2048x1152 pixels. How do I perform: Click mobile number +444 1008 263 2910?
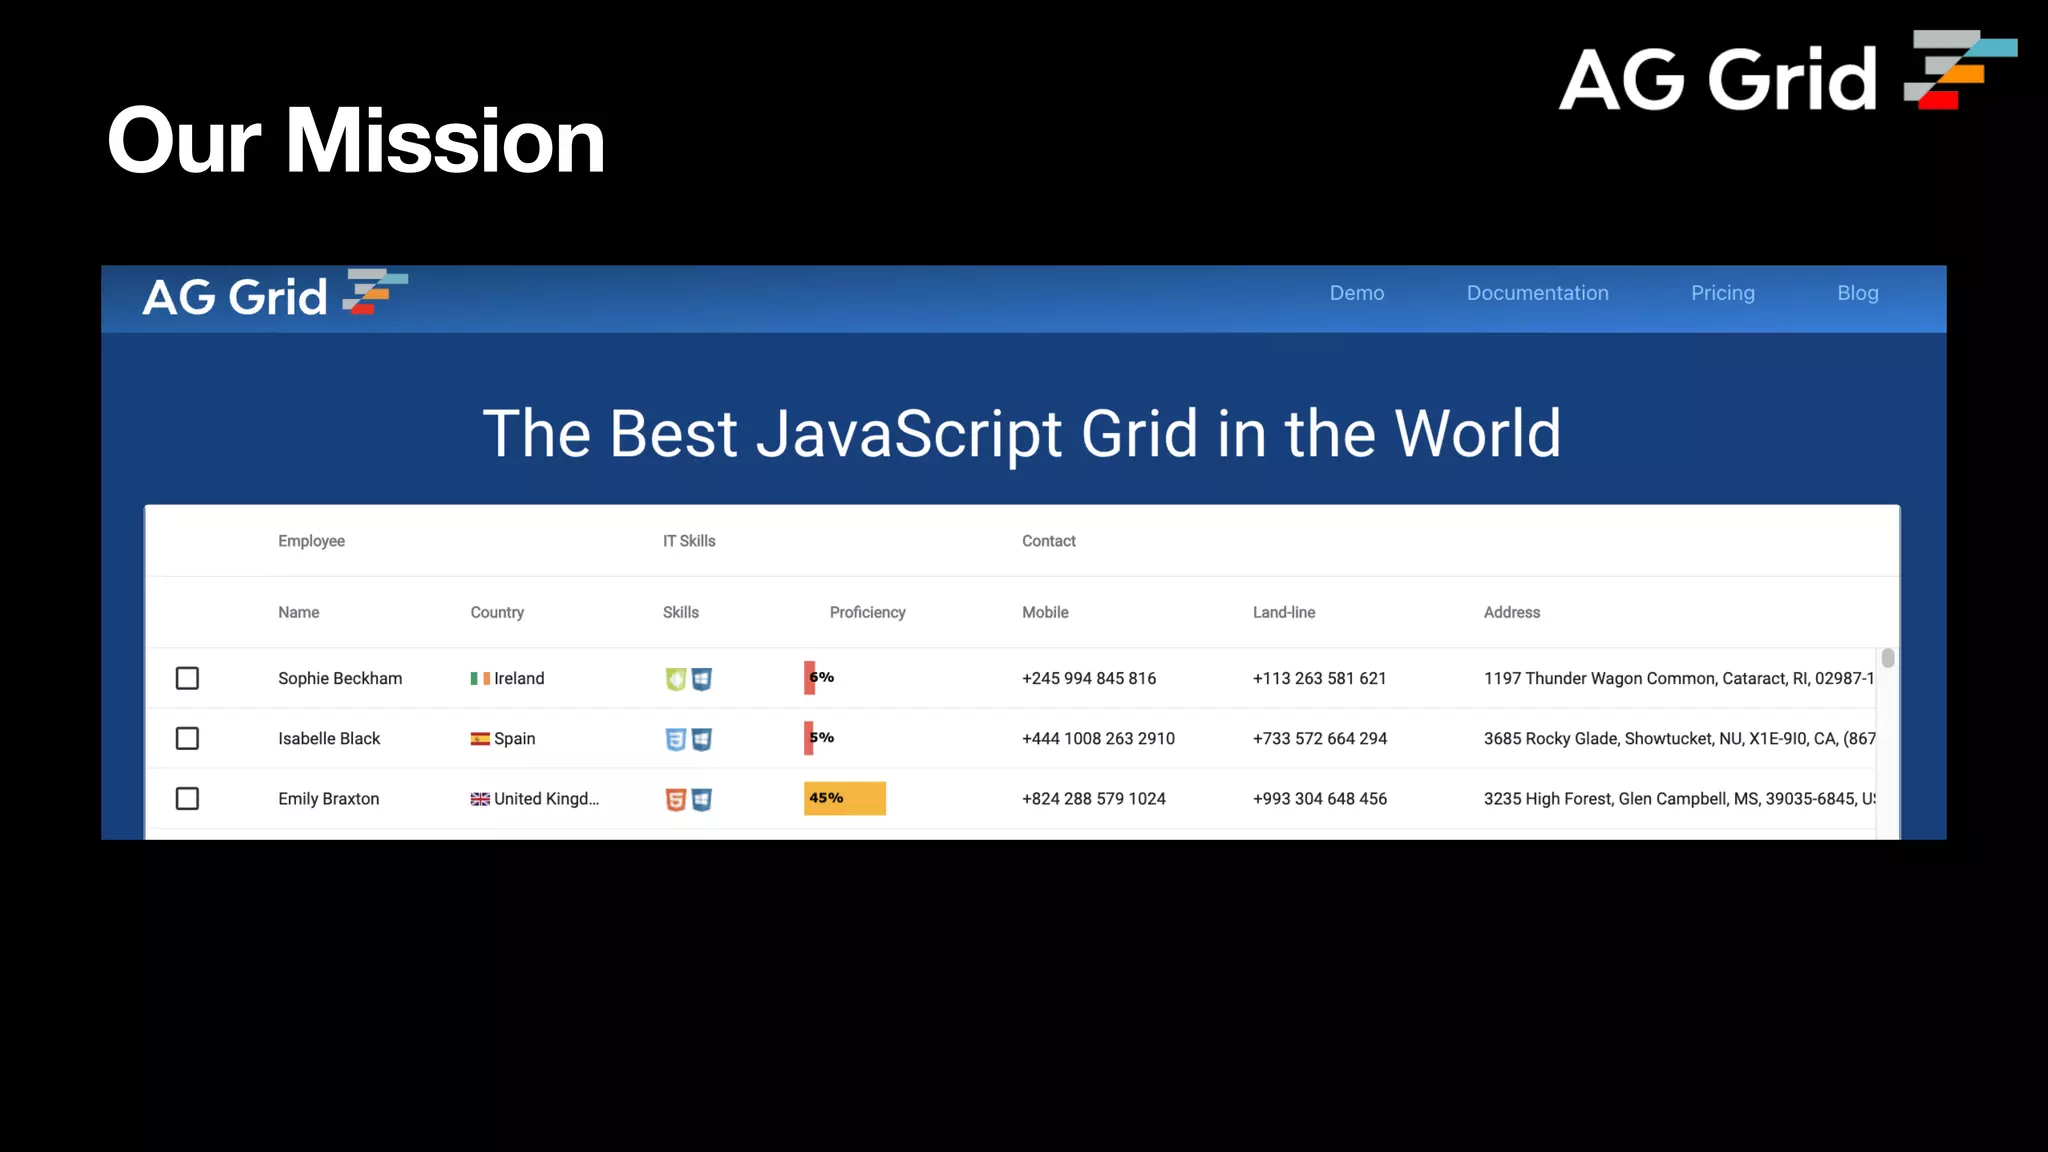click(1098, 738)
